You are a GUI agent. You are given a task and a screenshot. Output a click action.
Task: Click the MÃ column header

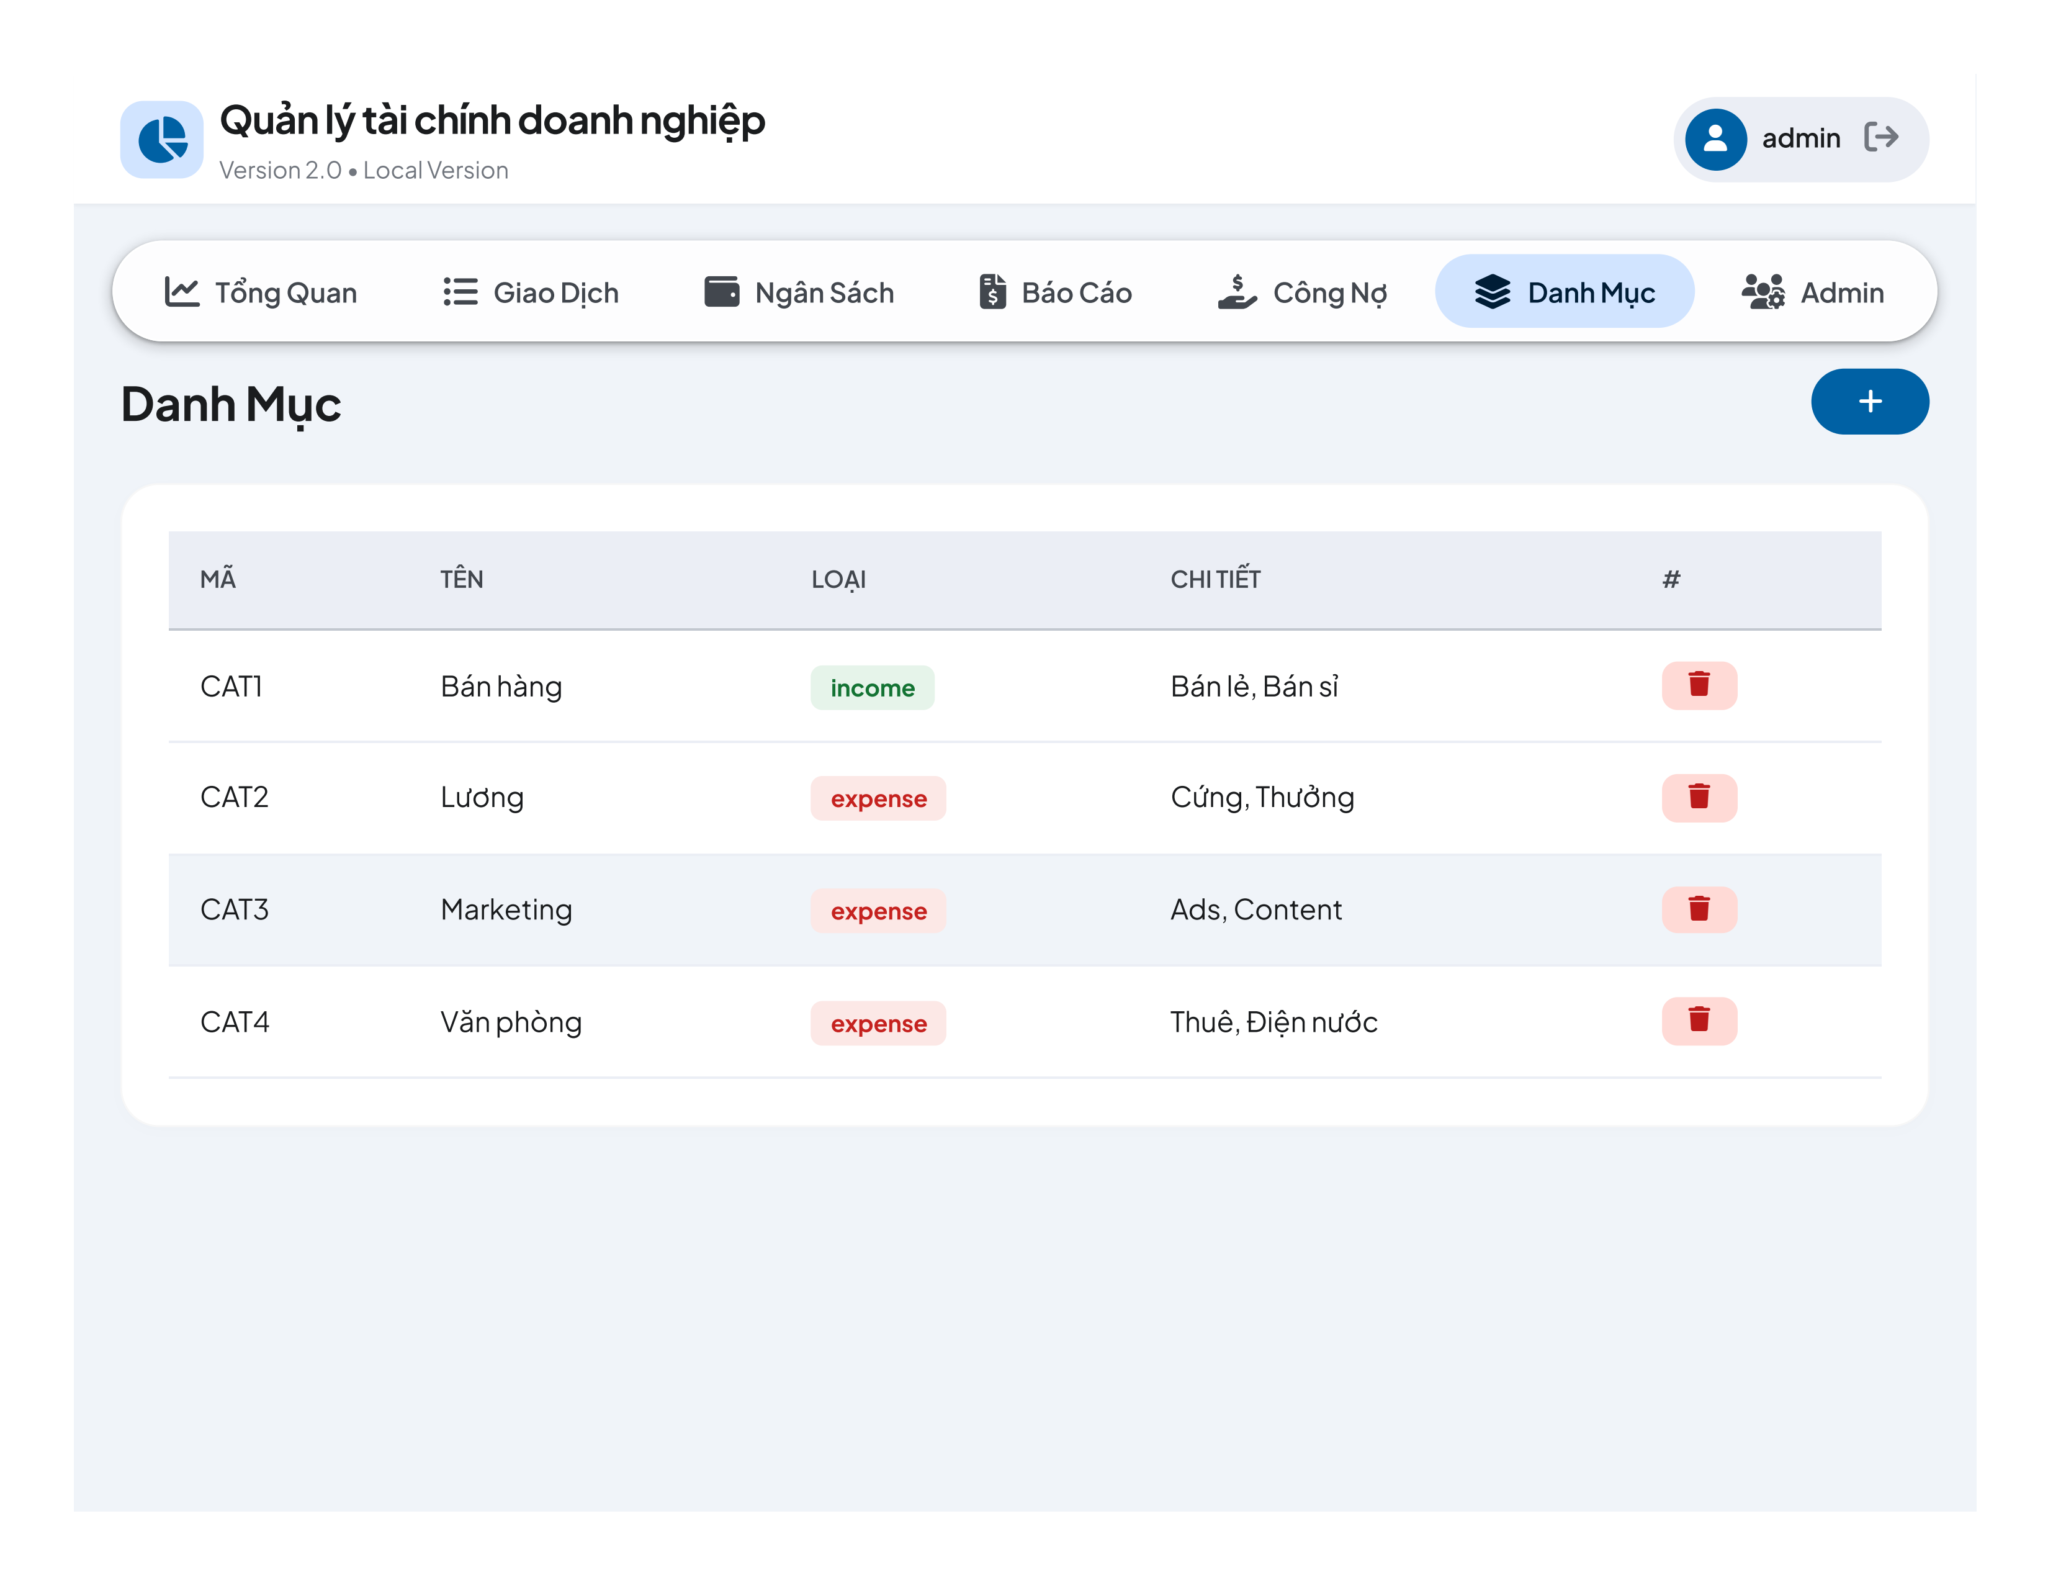point(218,579)
